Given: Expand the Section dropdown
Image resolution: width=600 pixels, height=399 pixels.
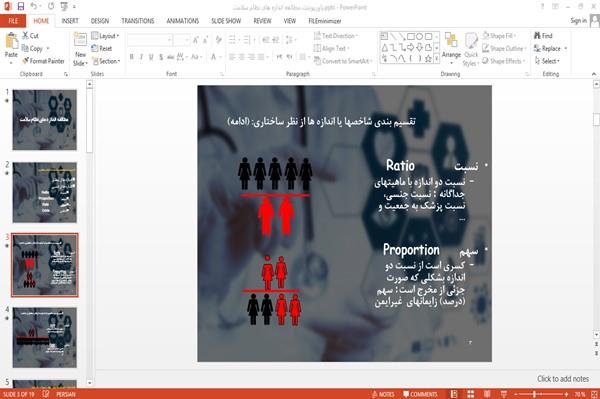Looking at the screenshot, I should tap(106, 61).
